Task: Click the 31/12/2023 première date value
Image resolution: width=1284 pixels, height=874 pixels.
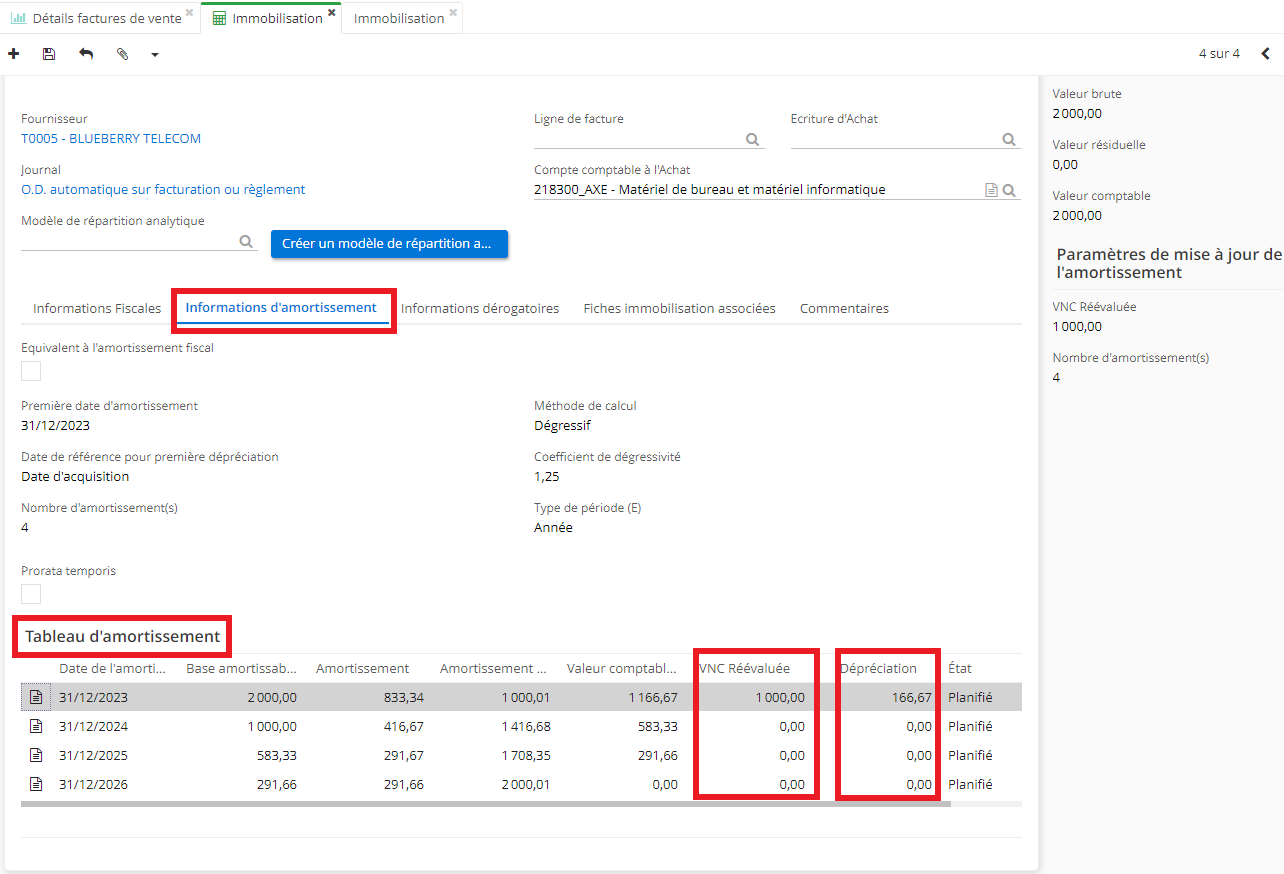Action: tap(56, 425)
